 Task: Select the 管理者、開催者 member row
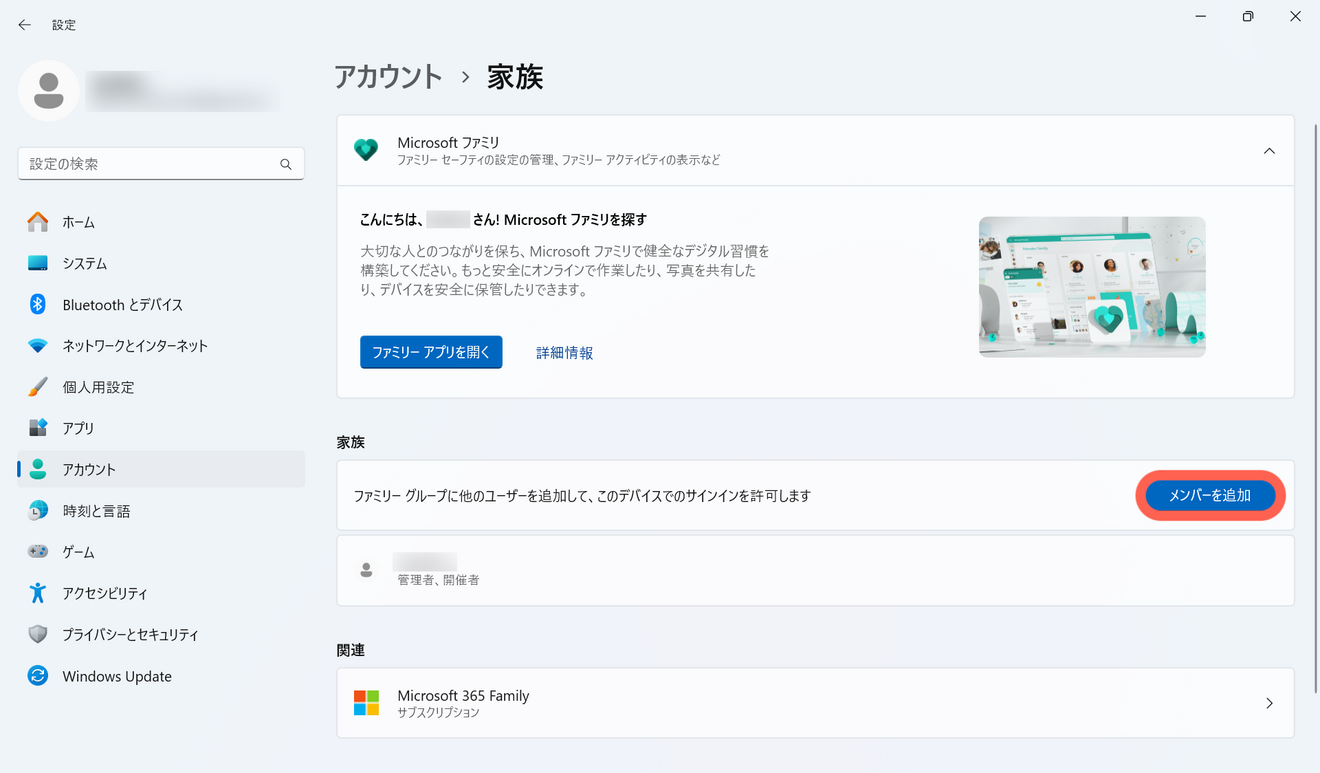[x=815, y=570]
